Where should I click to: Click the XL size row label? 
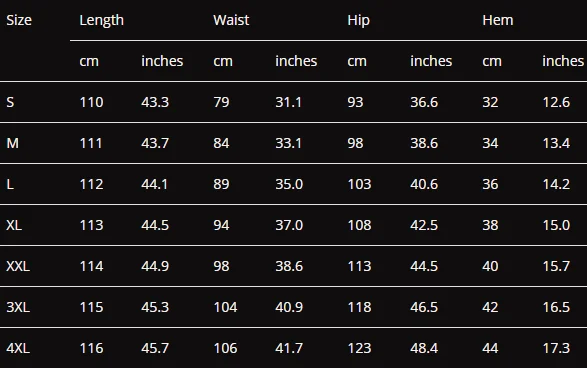click(x=14, y=225)
